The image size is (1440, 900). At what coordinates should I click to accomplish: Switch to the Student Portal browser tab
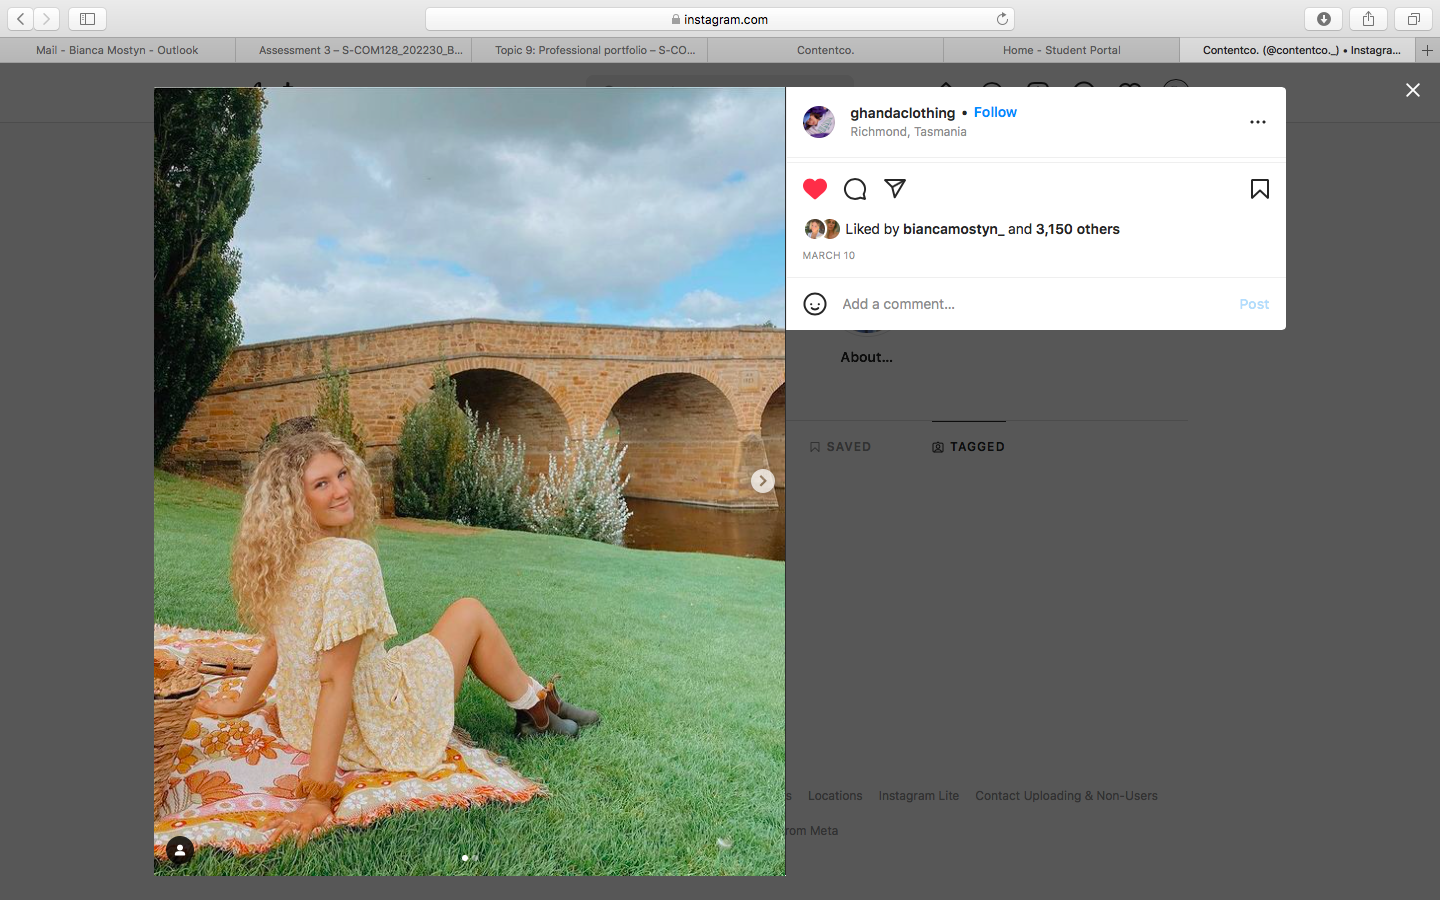click(x=1061, y=50)
